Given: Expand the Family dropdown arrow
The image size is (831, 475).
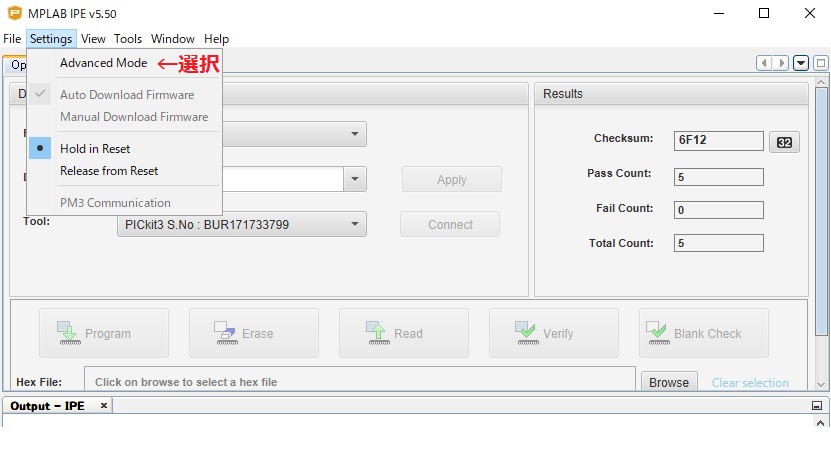Looking at the screenshot, I should (x=355, y=134).
